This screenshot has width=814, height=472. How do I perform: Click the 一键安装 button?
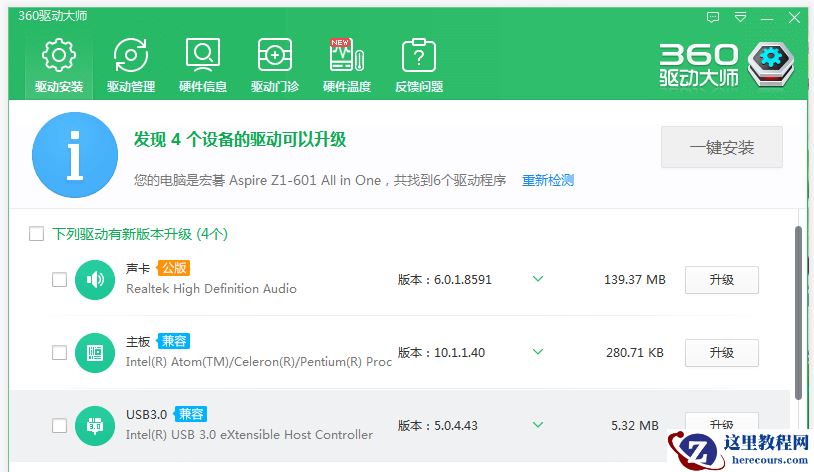(x=722, y=147)
